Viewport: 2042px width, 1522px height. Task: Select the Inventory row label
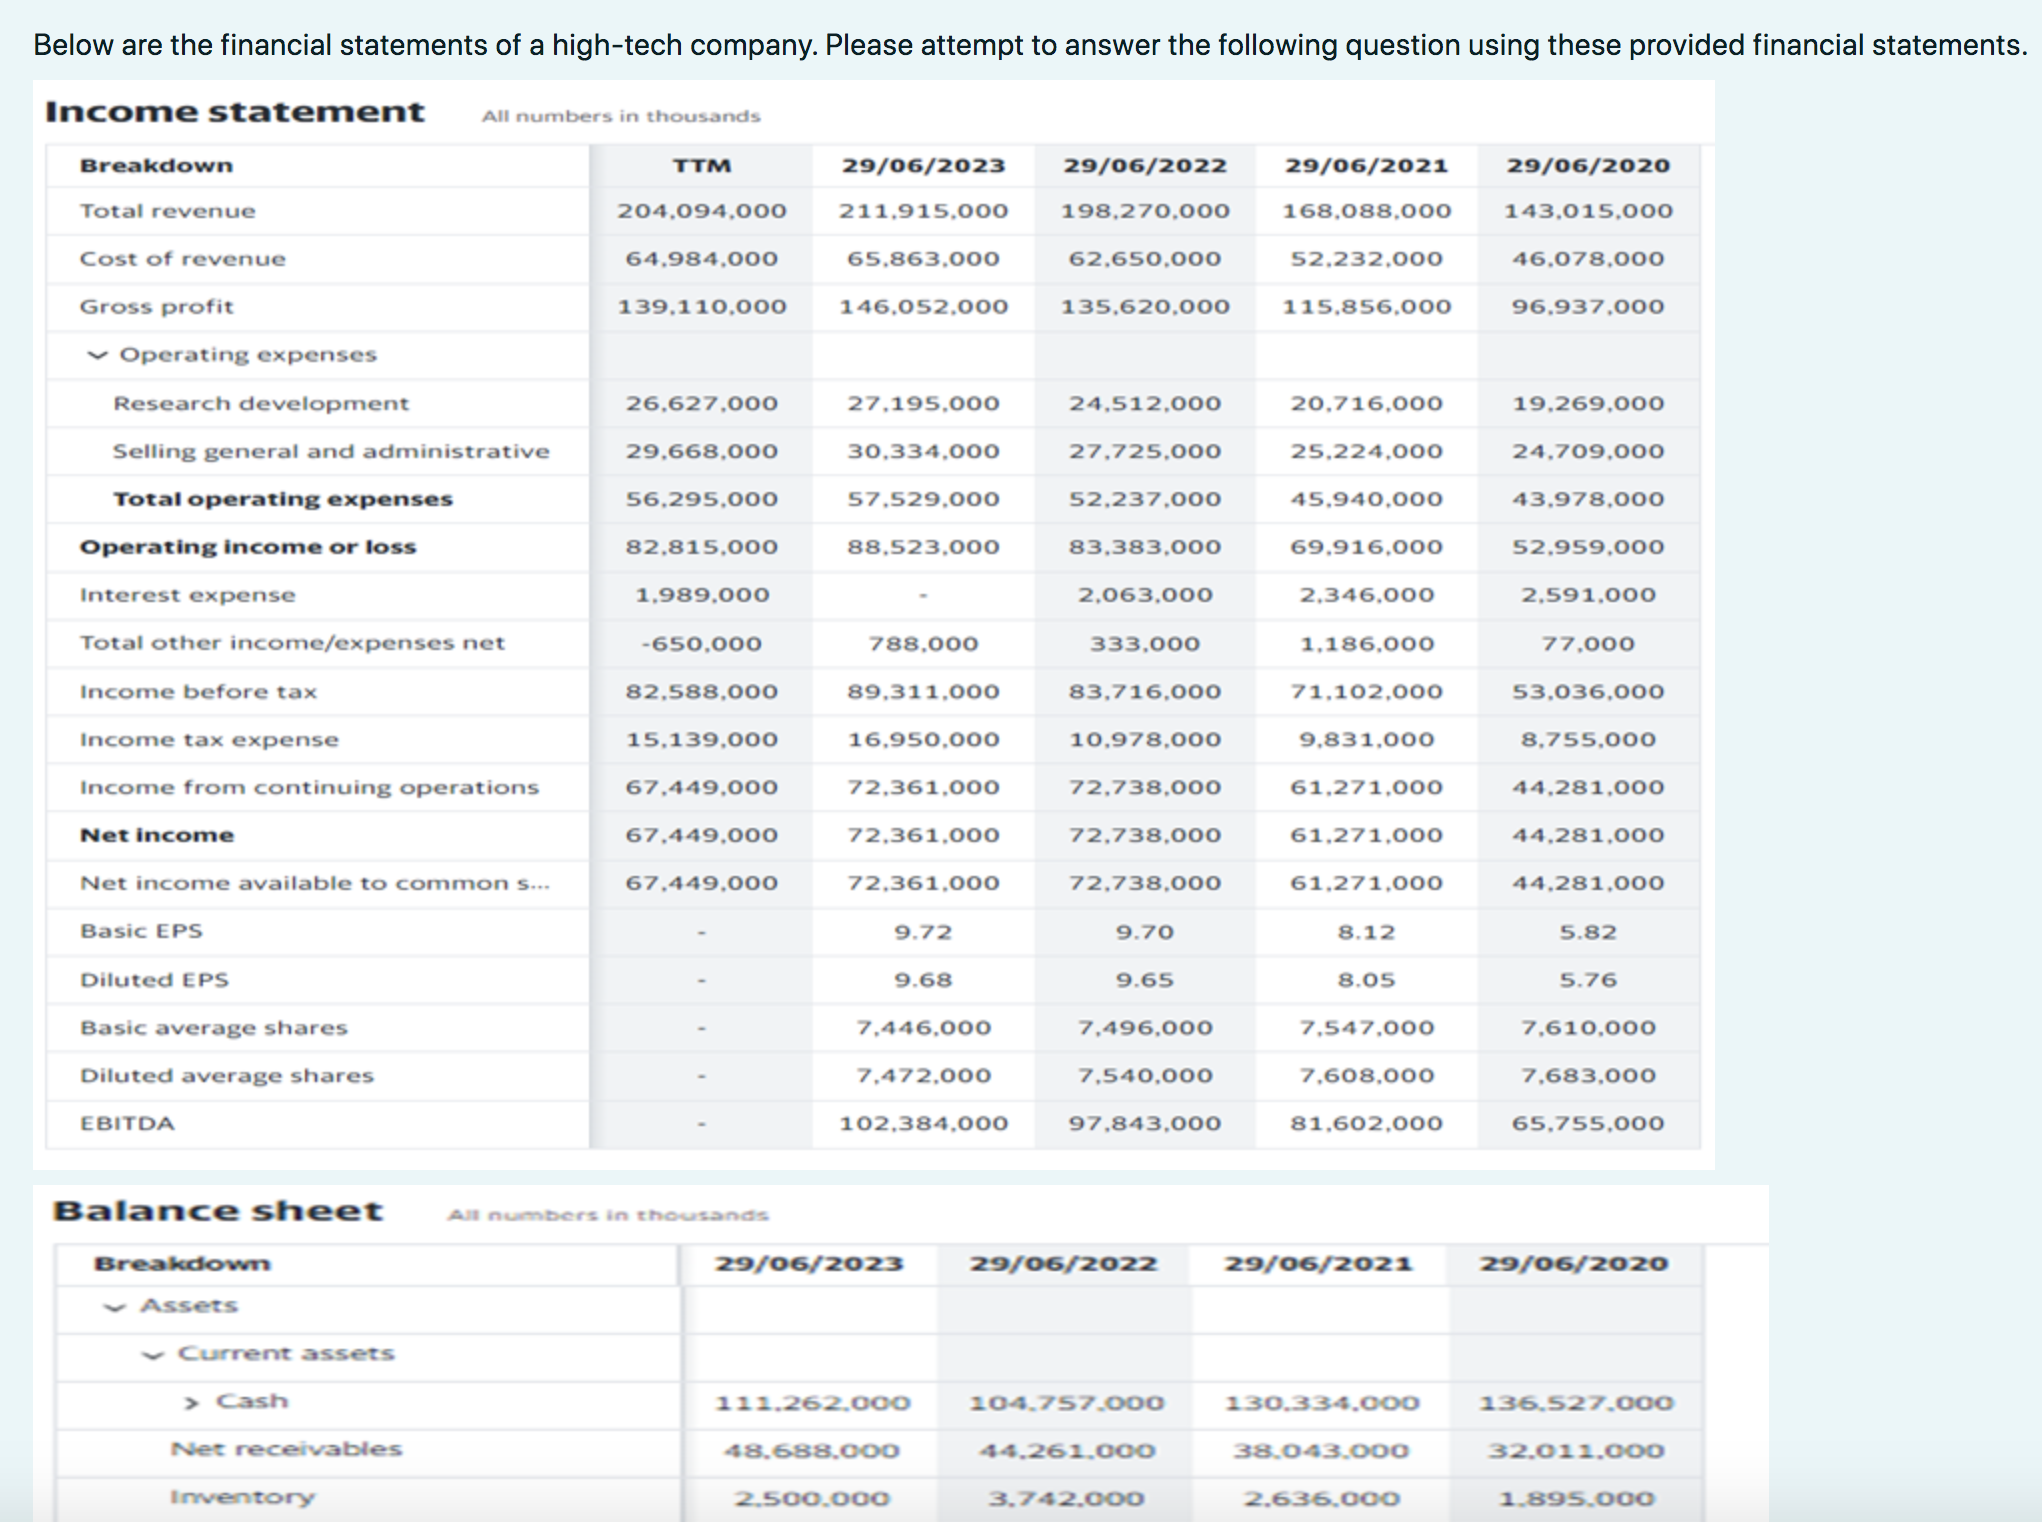241,1496
